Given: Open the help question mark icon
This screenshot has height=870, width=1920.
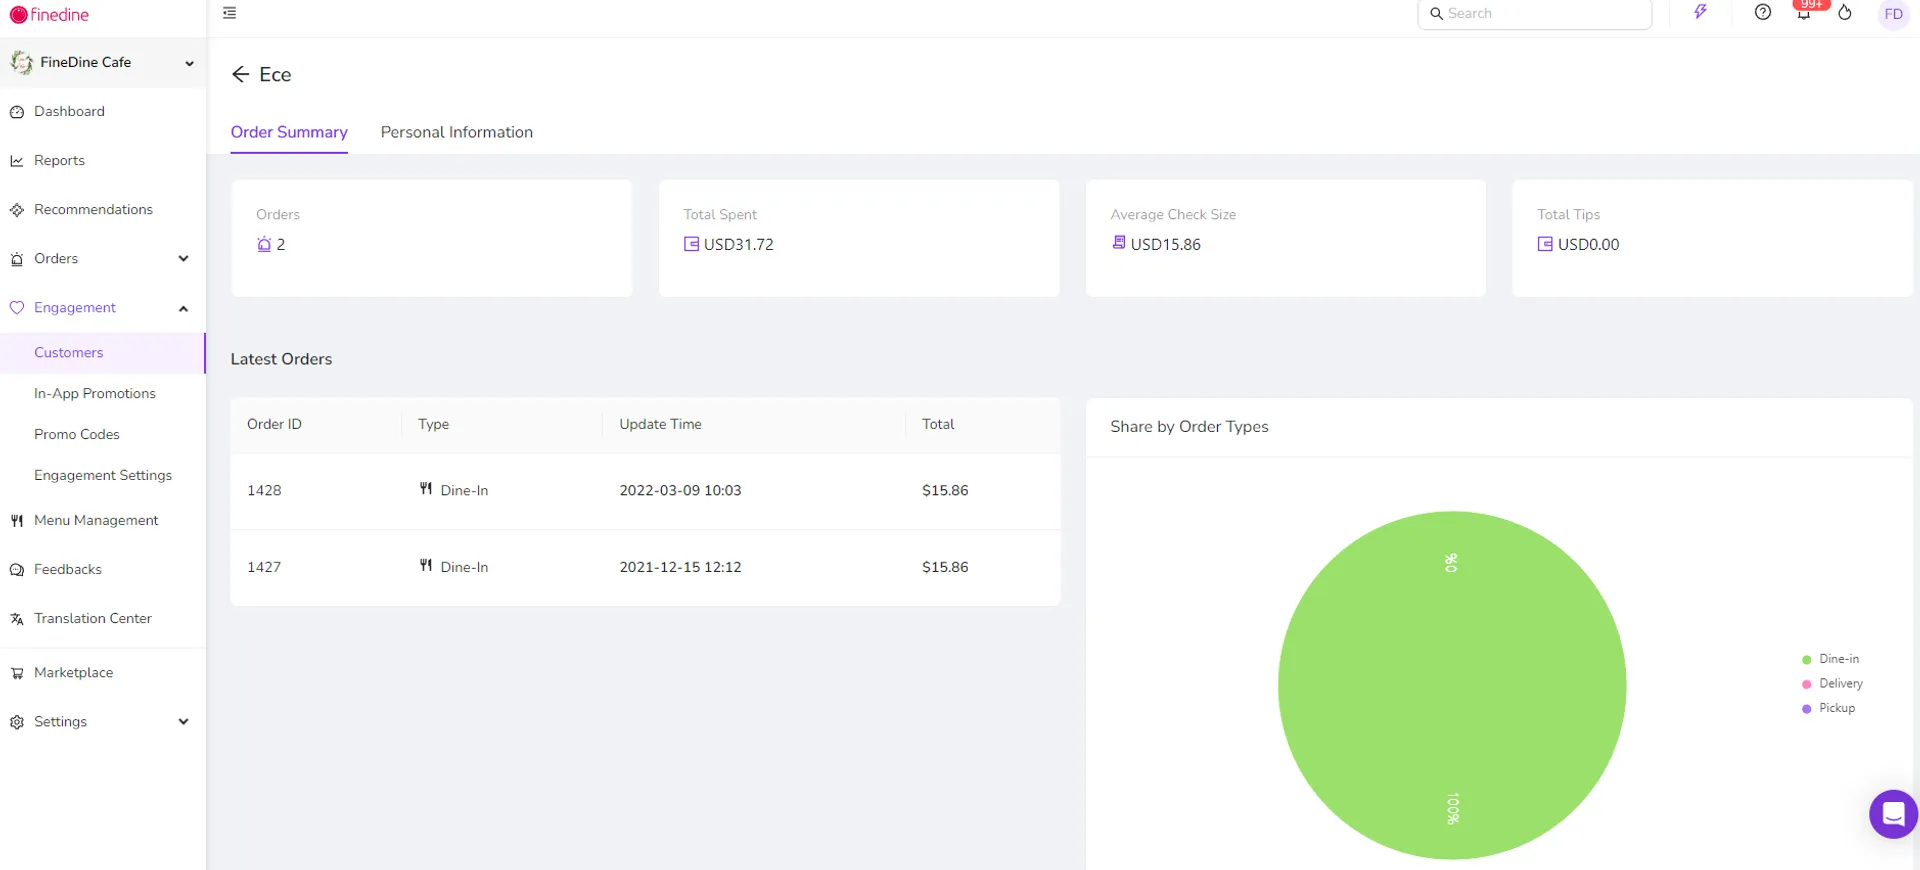Looking at the screenshot, I should 1763,12.
